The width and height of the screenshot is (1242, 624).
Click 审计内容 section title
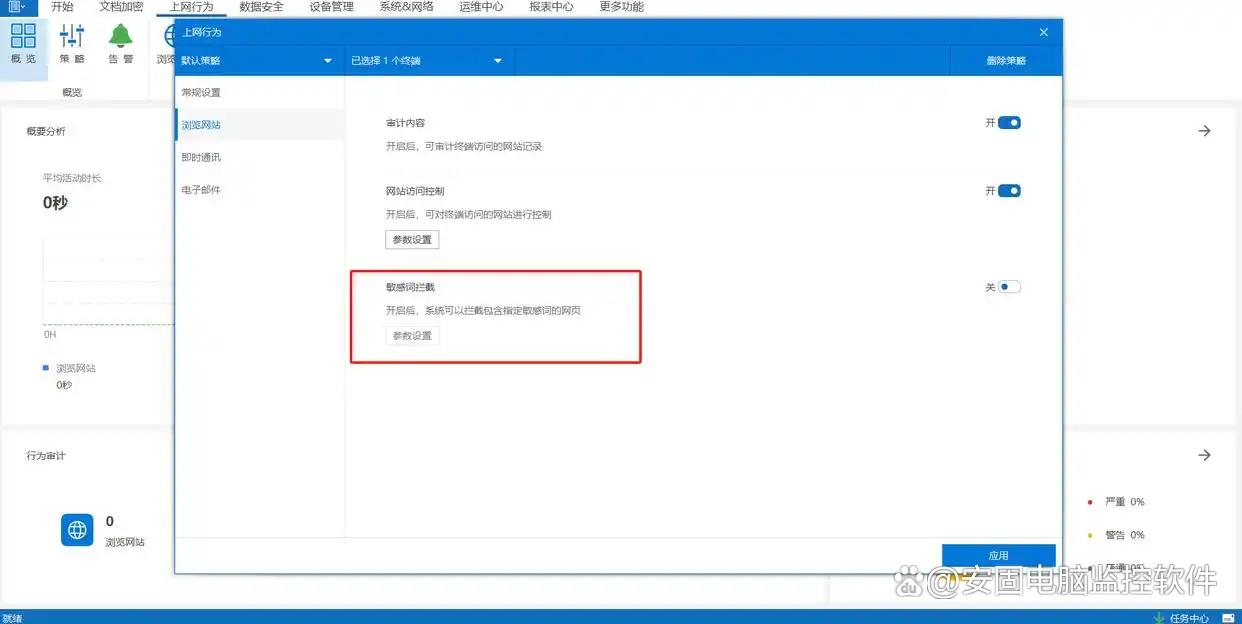405,123
